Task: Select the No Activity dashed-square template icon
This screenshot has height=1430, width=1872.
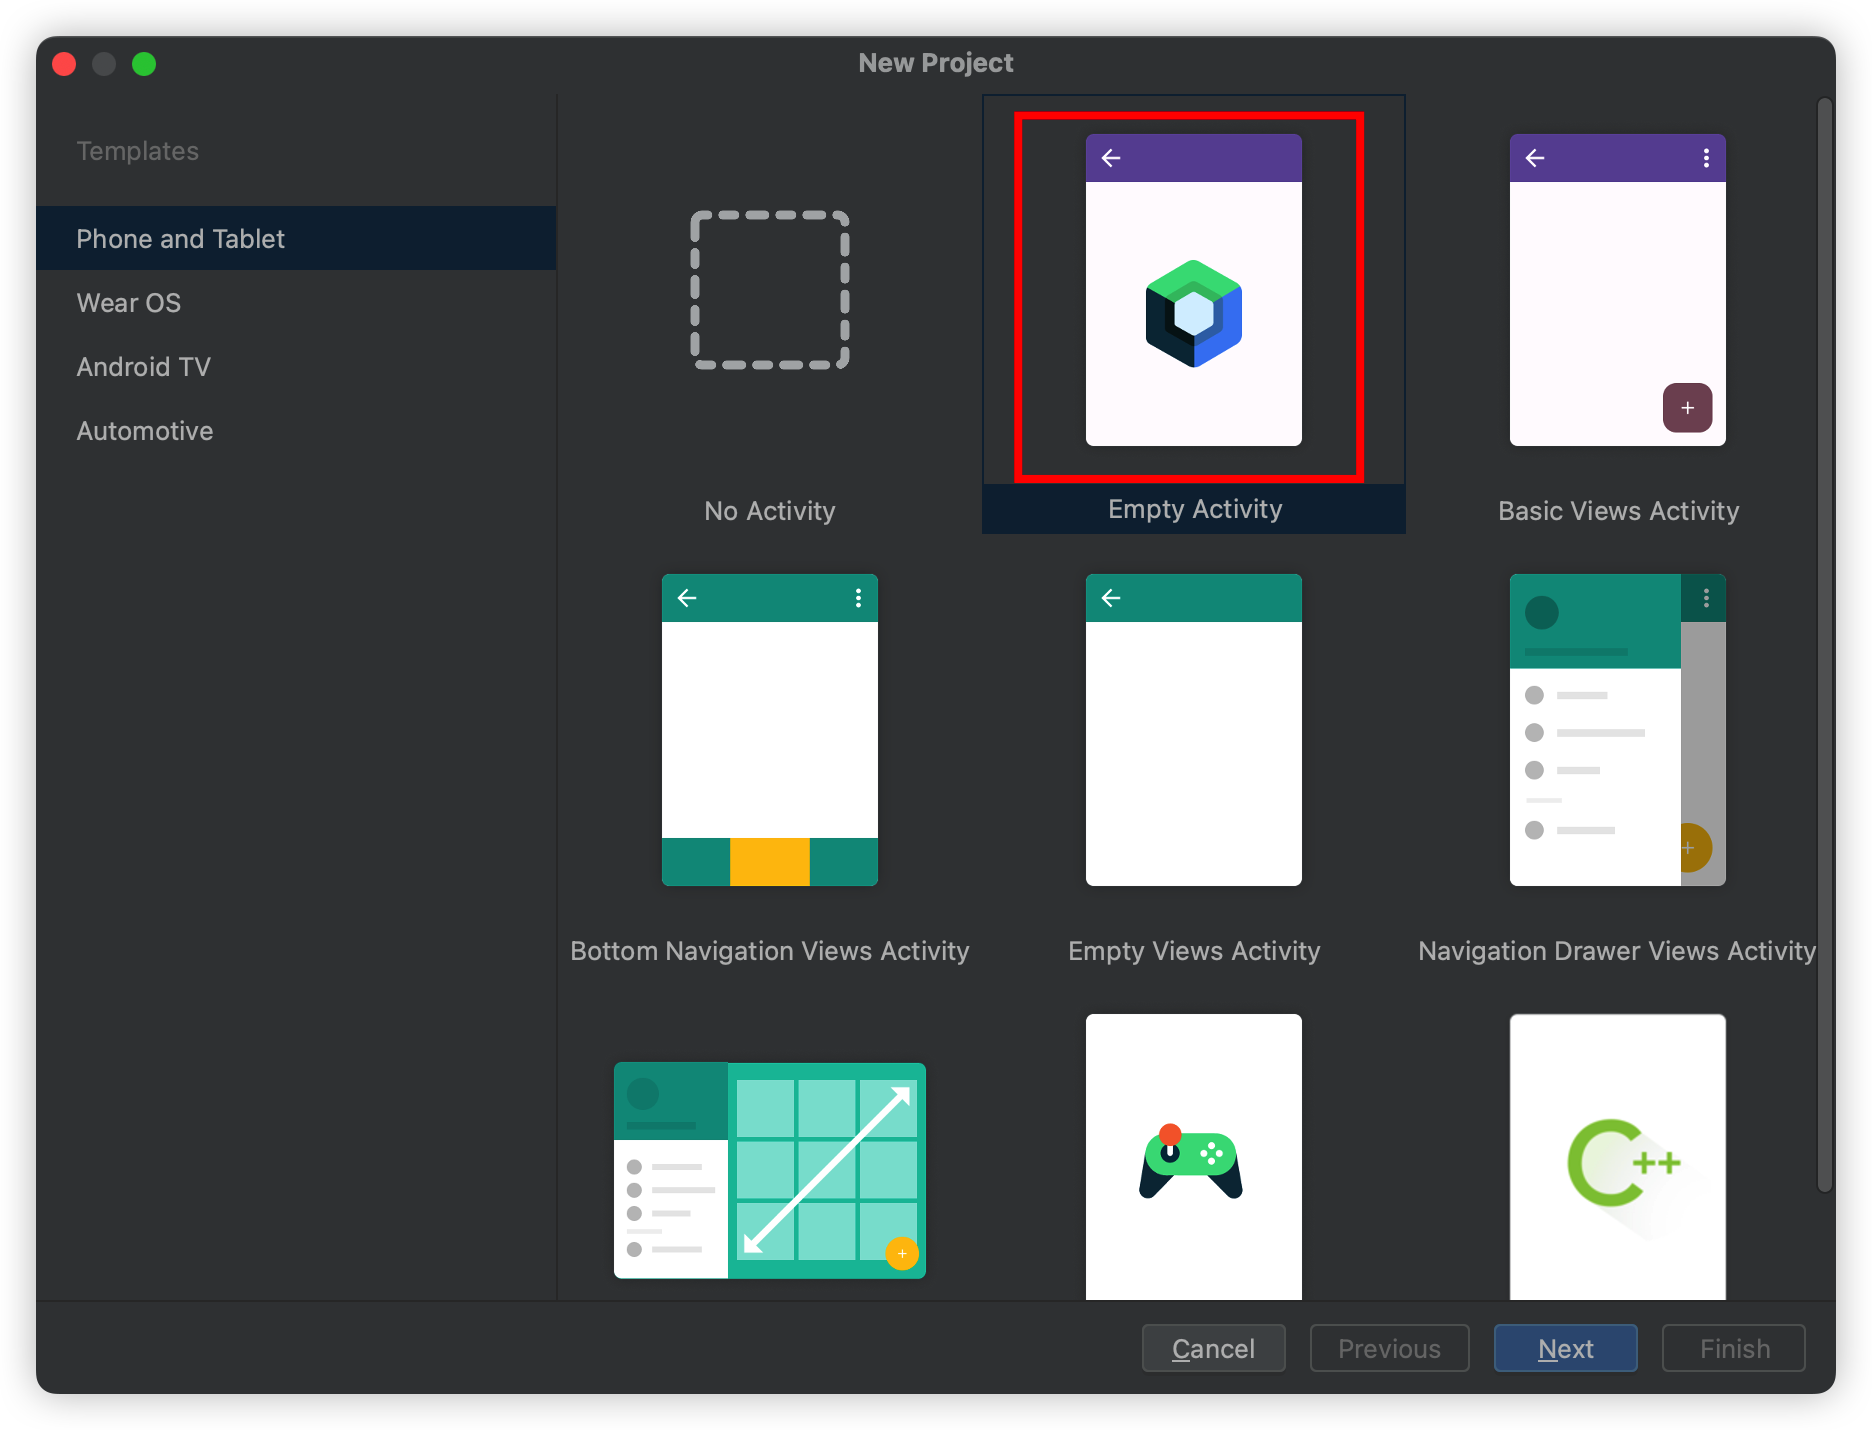Action: pos(770,290)
